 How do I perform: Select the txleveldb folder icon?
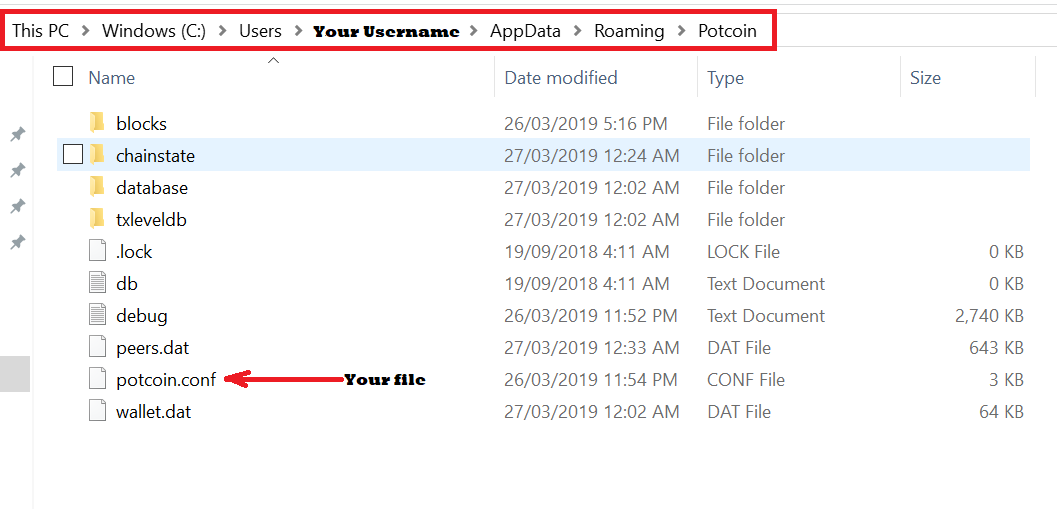[x=97, y=220]
